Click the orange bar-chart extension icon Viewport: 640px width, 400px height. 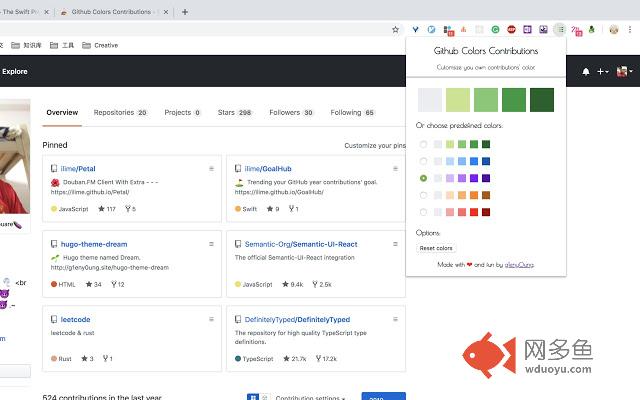(x=463, y=29)
